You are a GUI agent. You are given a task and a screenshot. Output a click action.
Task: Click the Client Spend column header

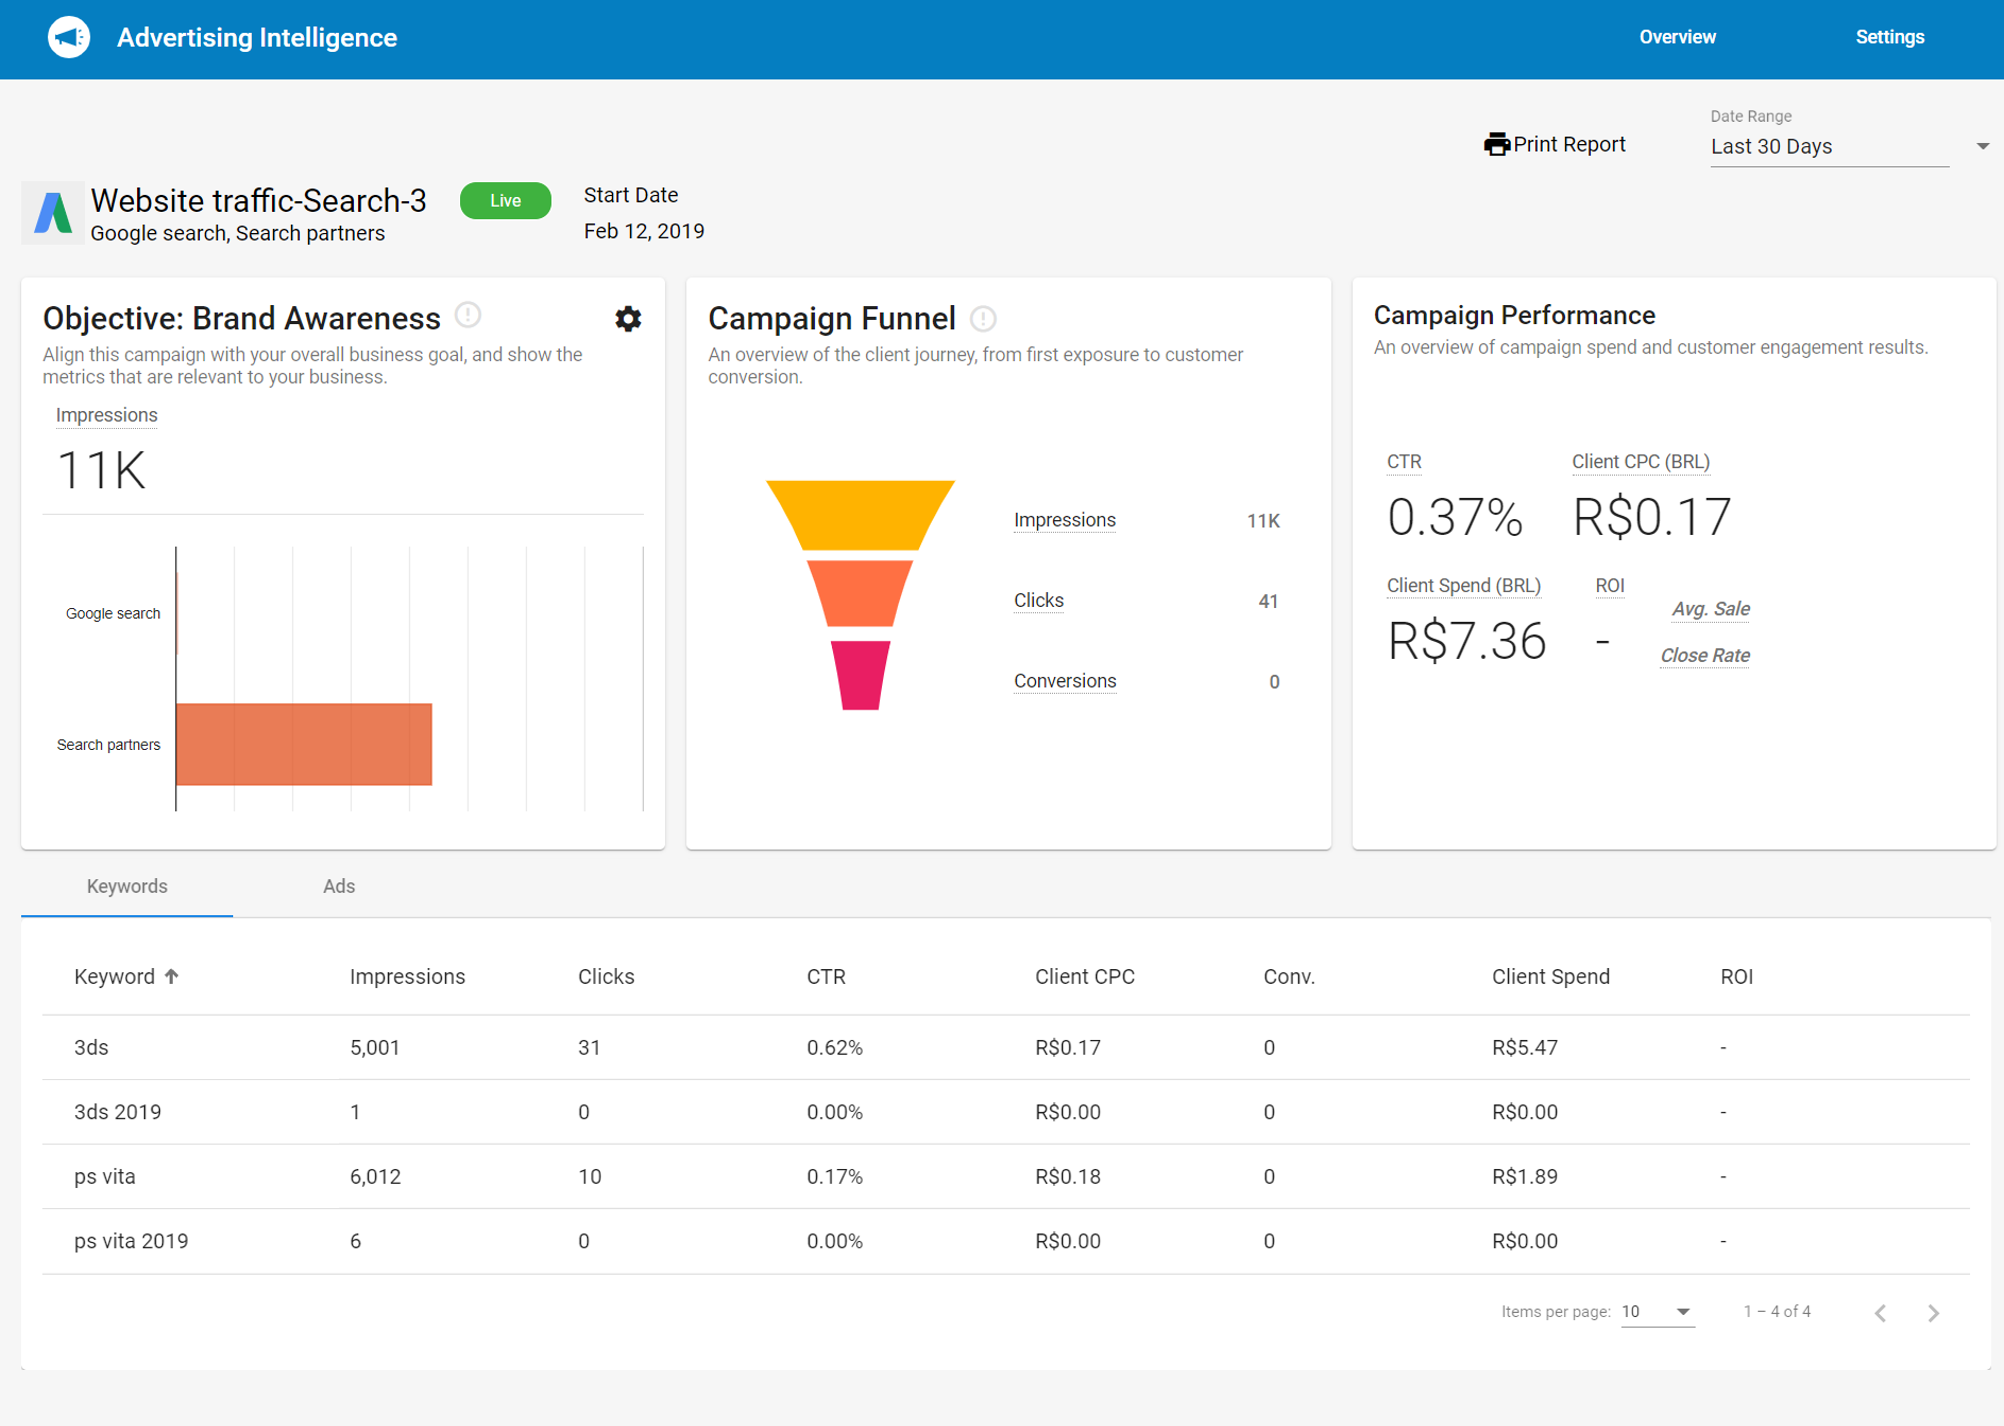coord(1550,977)
